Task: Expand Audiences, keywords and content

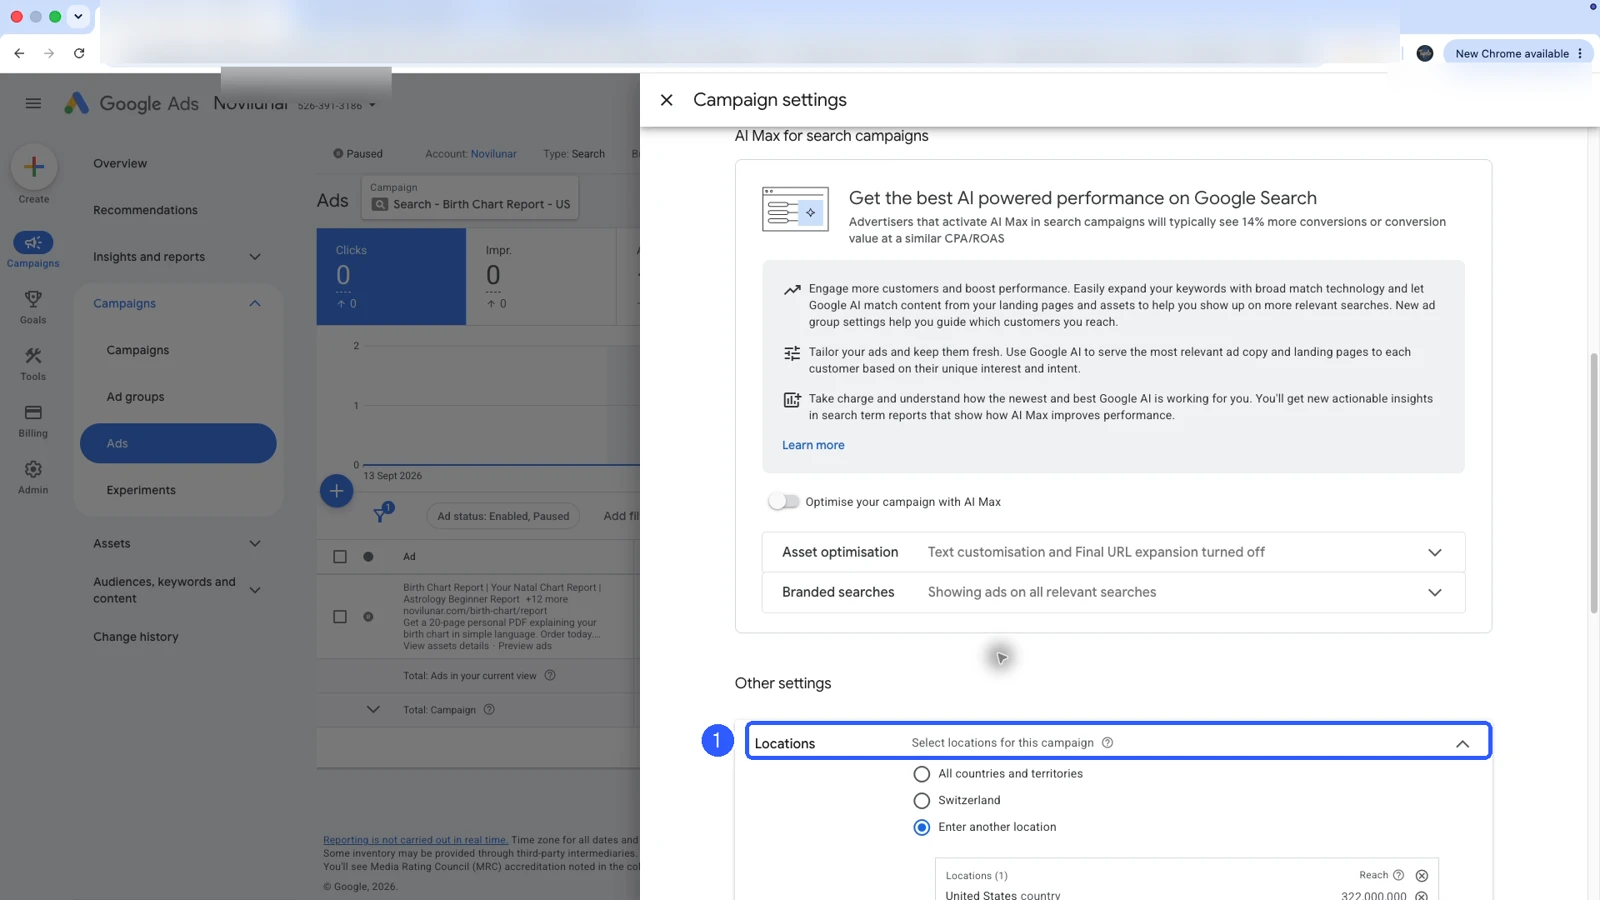Action: click(255, 590)
